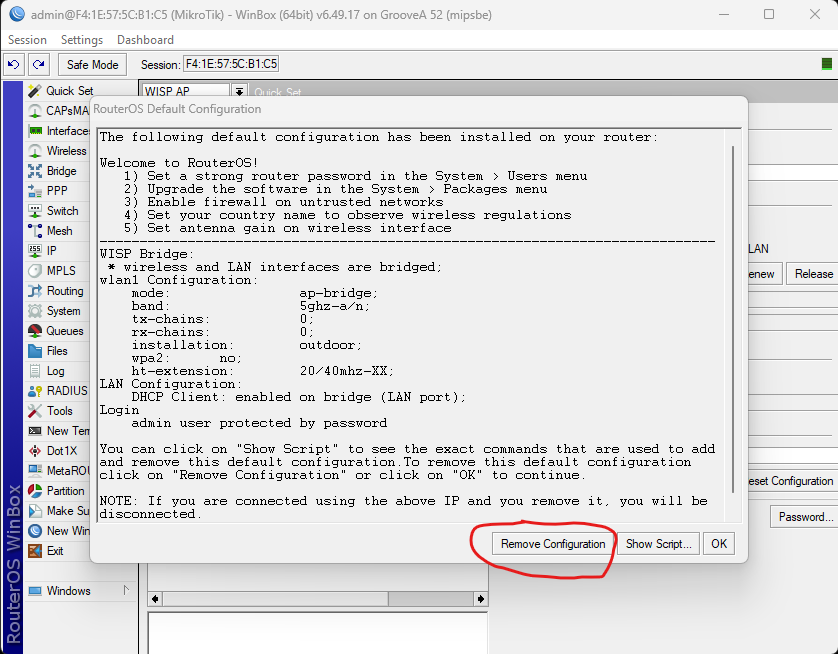Viewport: 838px width, 654px height.
Task: Open the Queues sidebar entry
Action: [64, 331]
